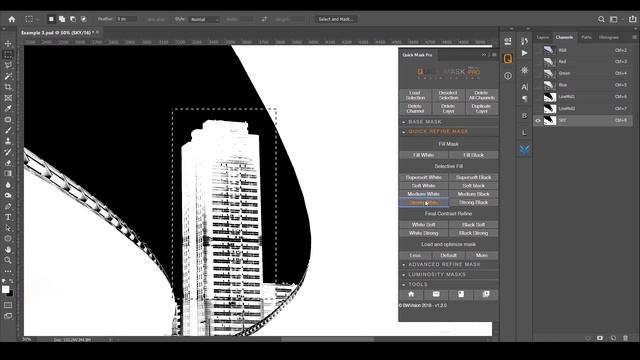
Task: Click home icon in Quick Mask Pro tools
Action: tap(411, 294)
